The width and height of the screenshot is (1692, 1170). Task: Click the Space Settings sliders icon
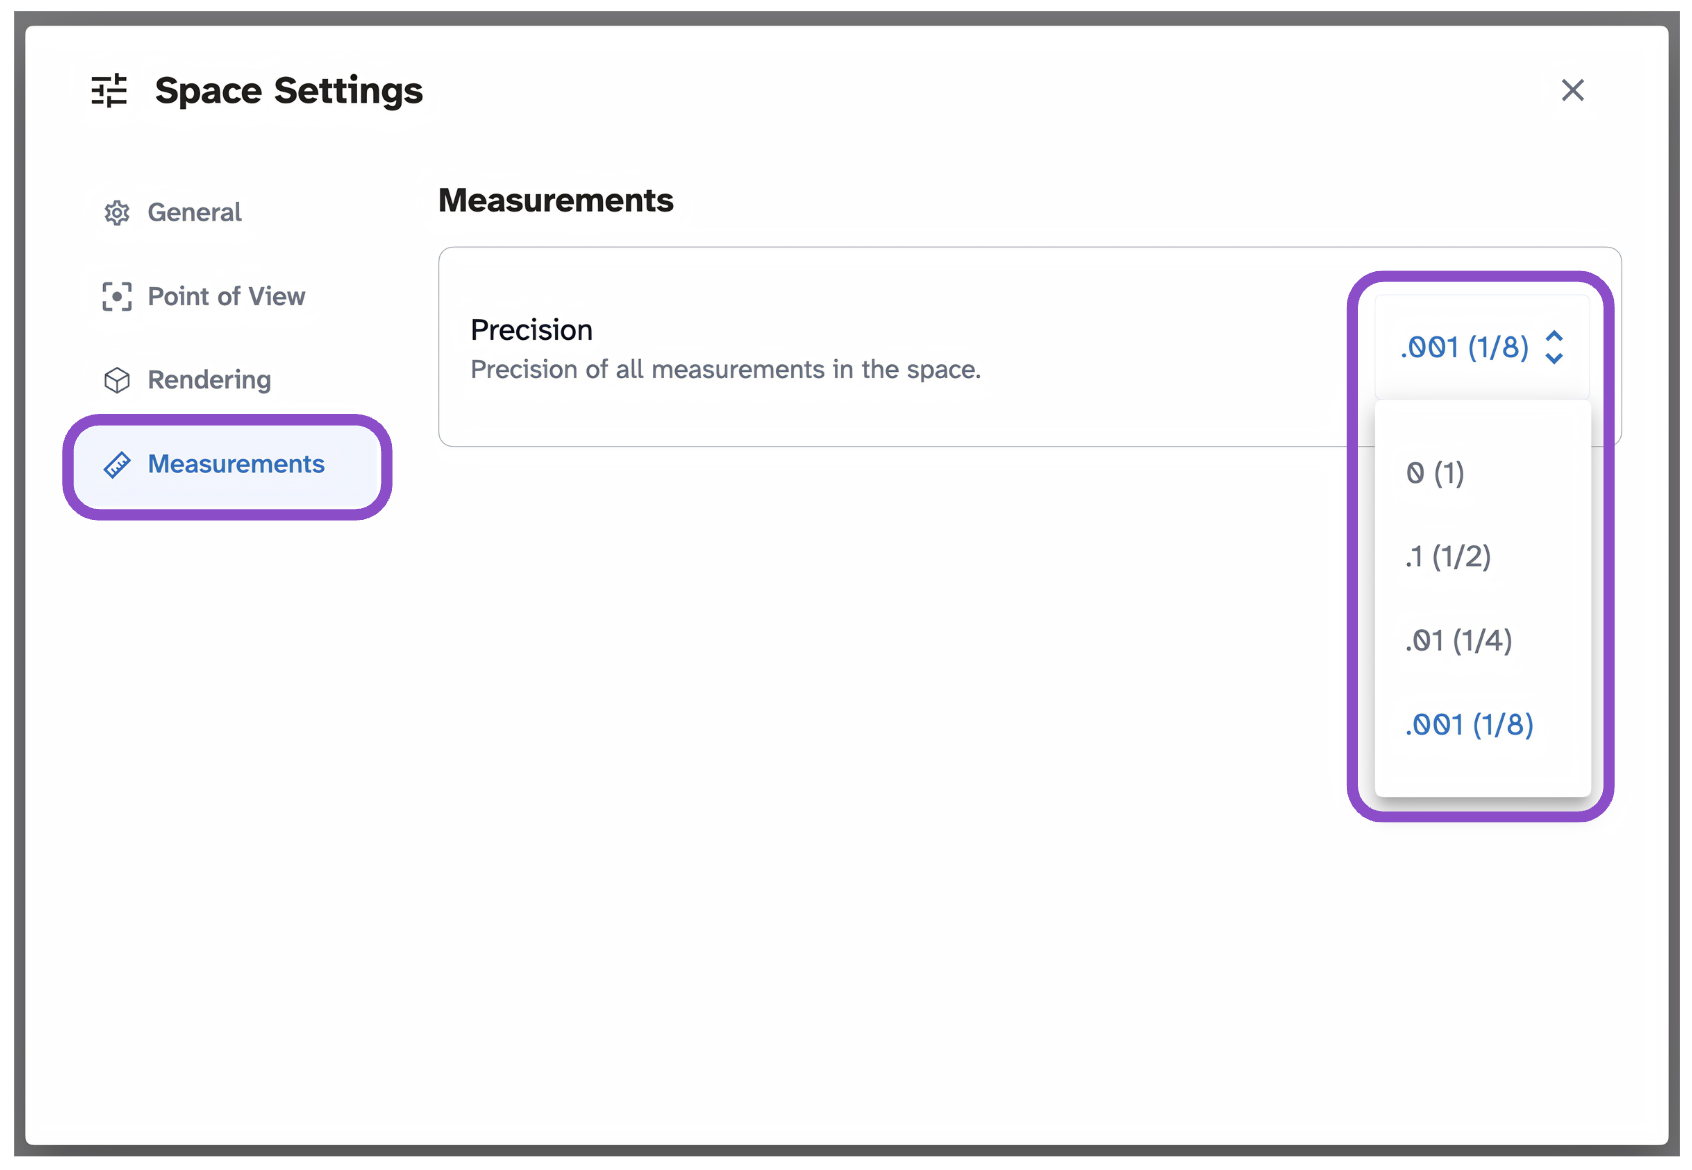click(109, 90)
